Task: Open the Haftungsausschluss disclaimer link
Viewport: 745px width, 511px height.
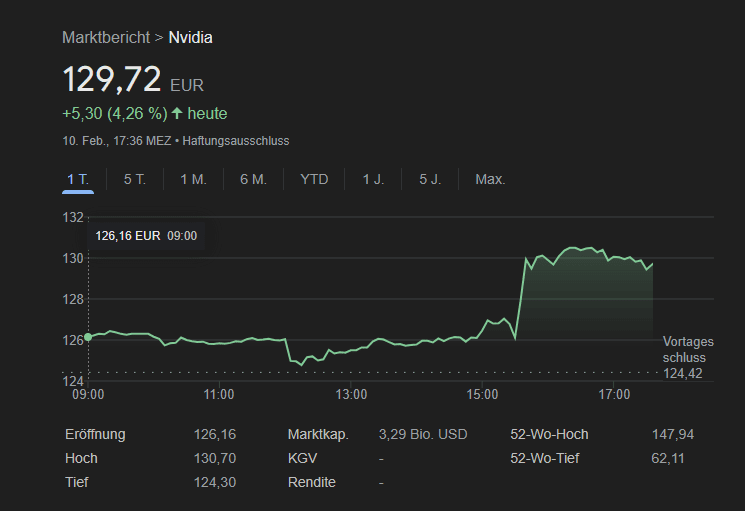Action: tap(235, 141)
